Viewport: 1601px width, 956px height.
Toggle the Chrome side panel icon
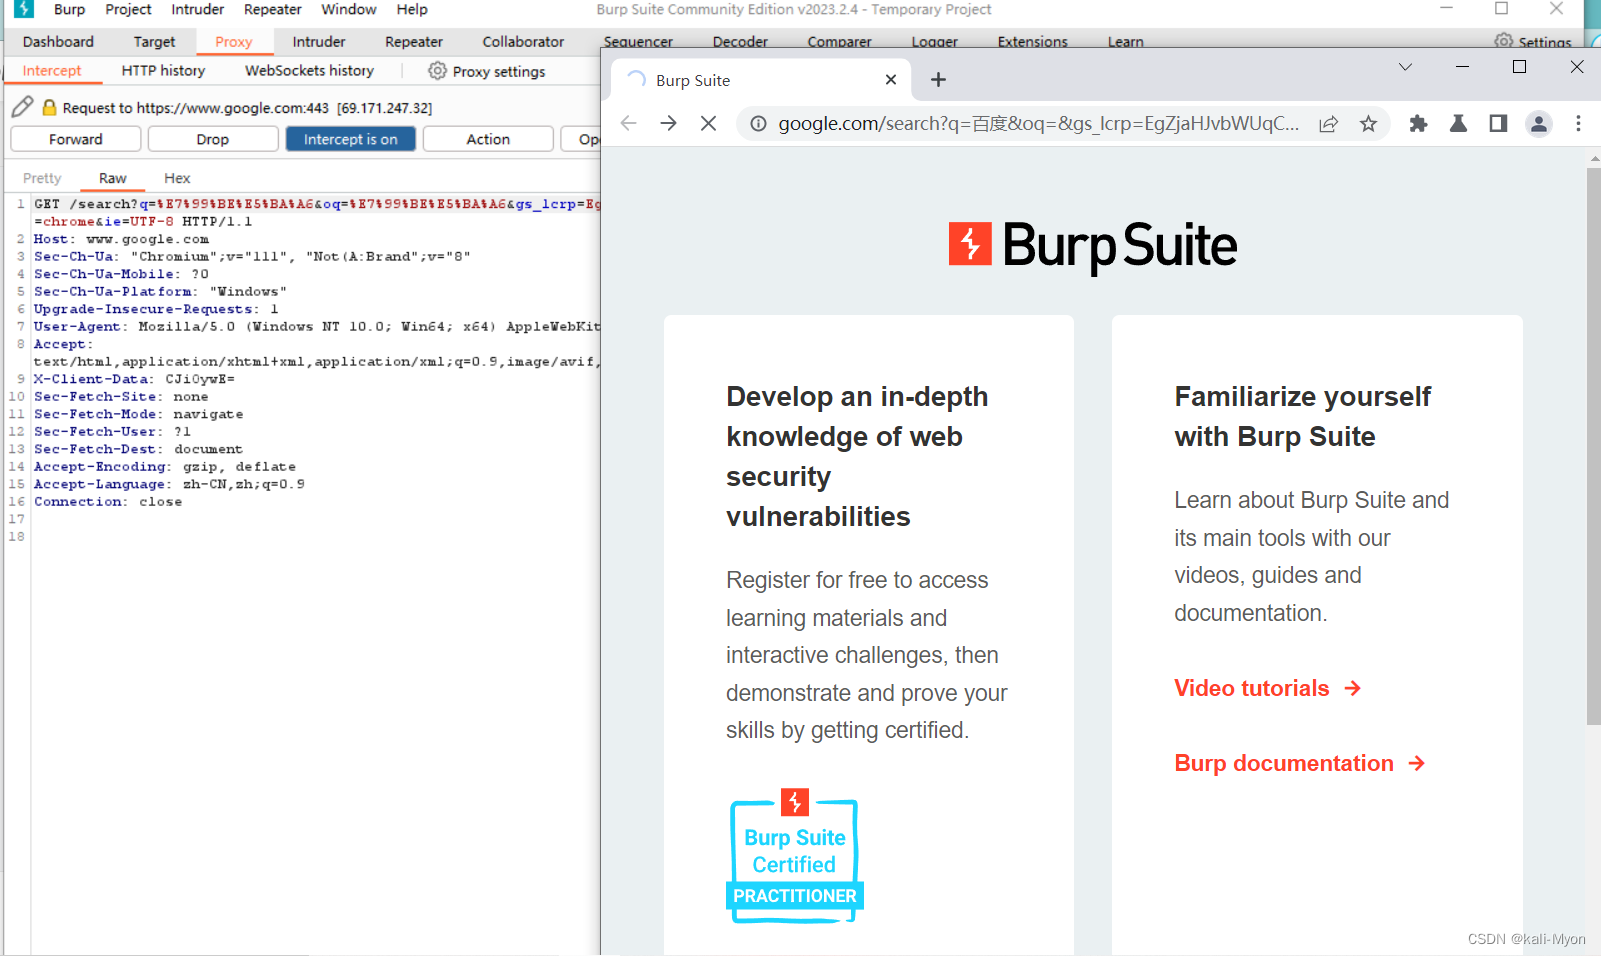[1498, 124]
